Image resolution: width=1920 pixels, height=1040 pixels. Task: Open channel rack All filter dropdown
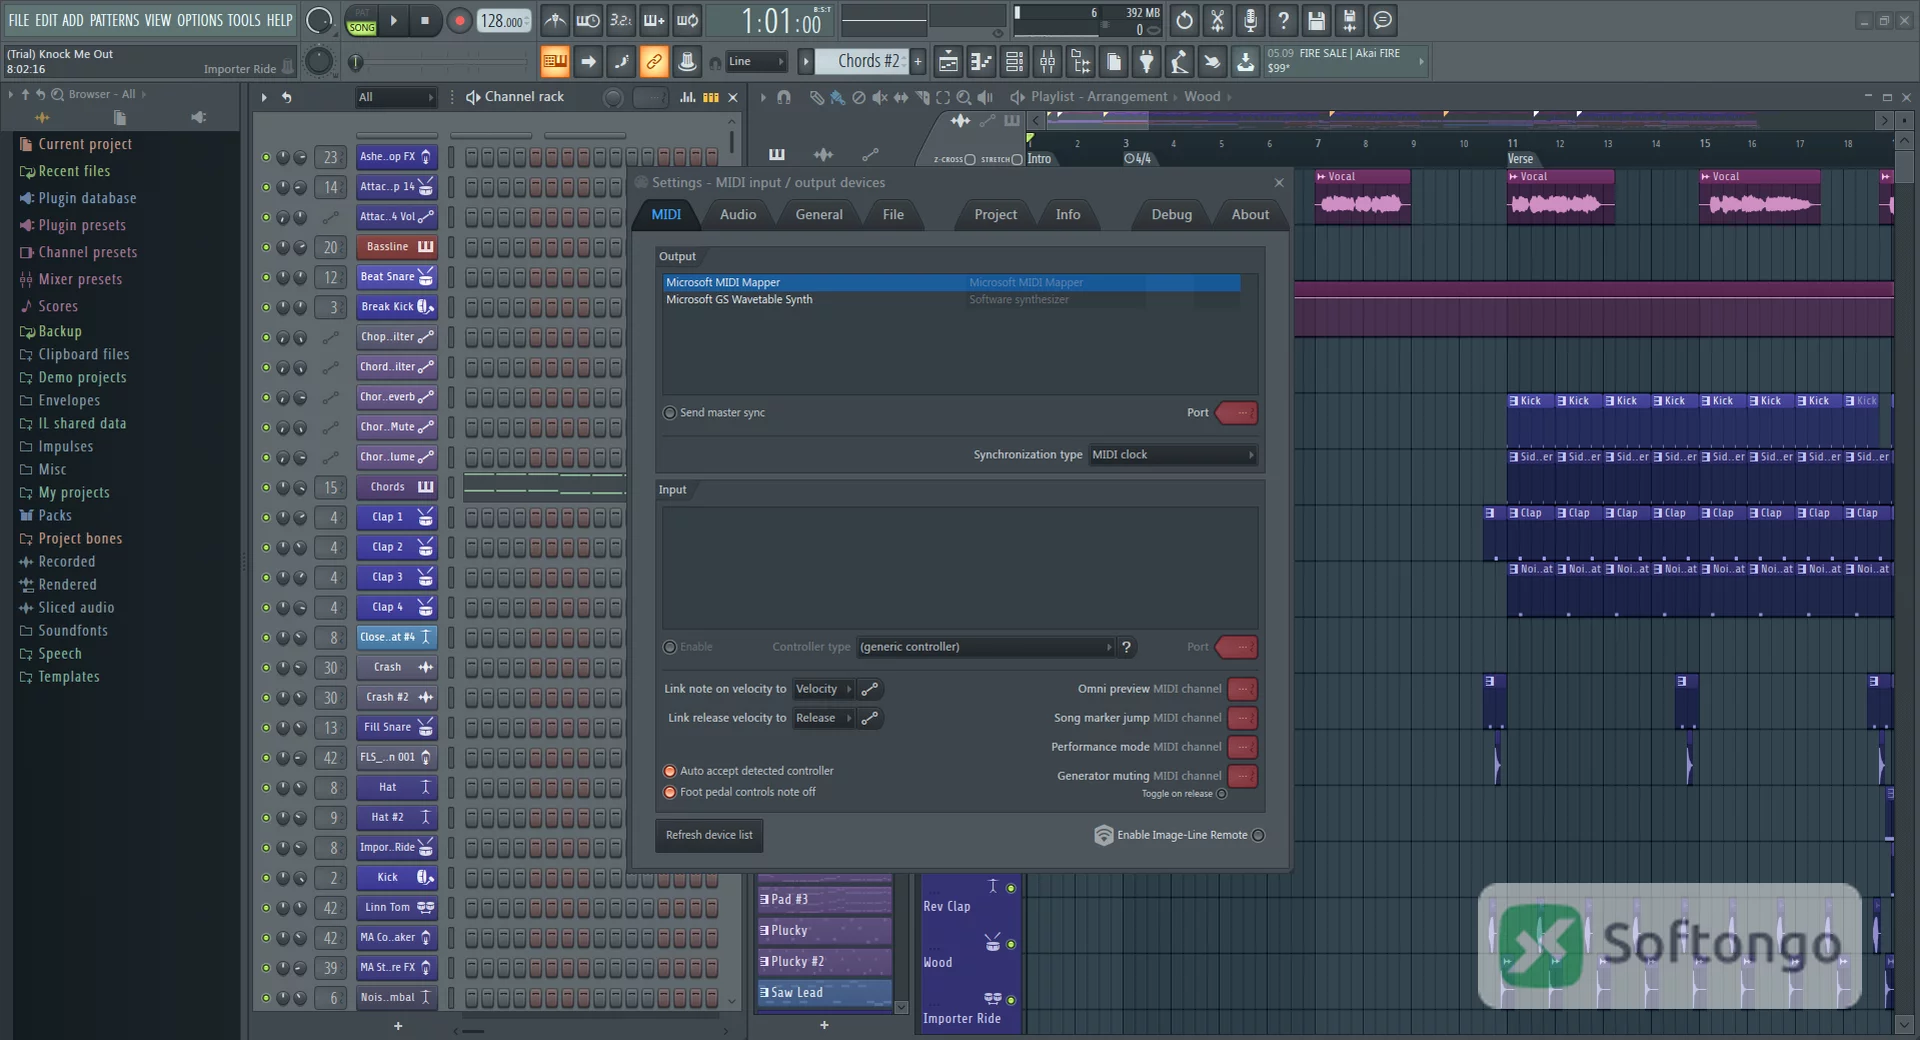396,97
